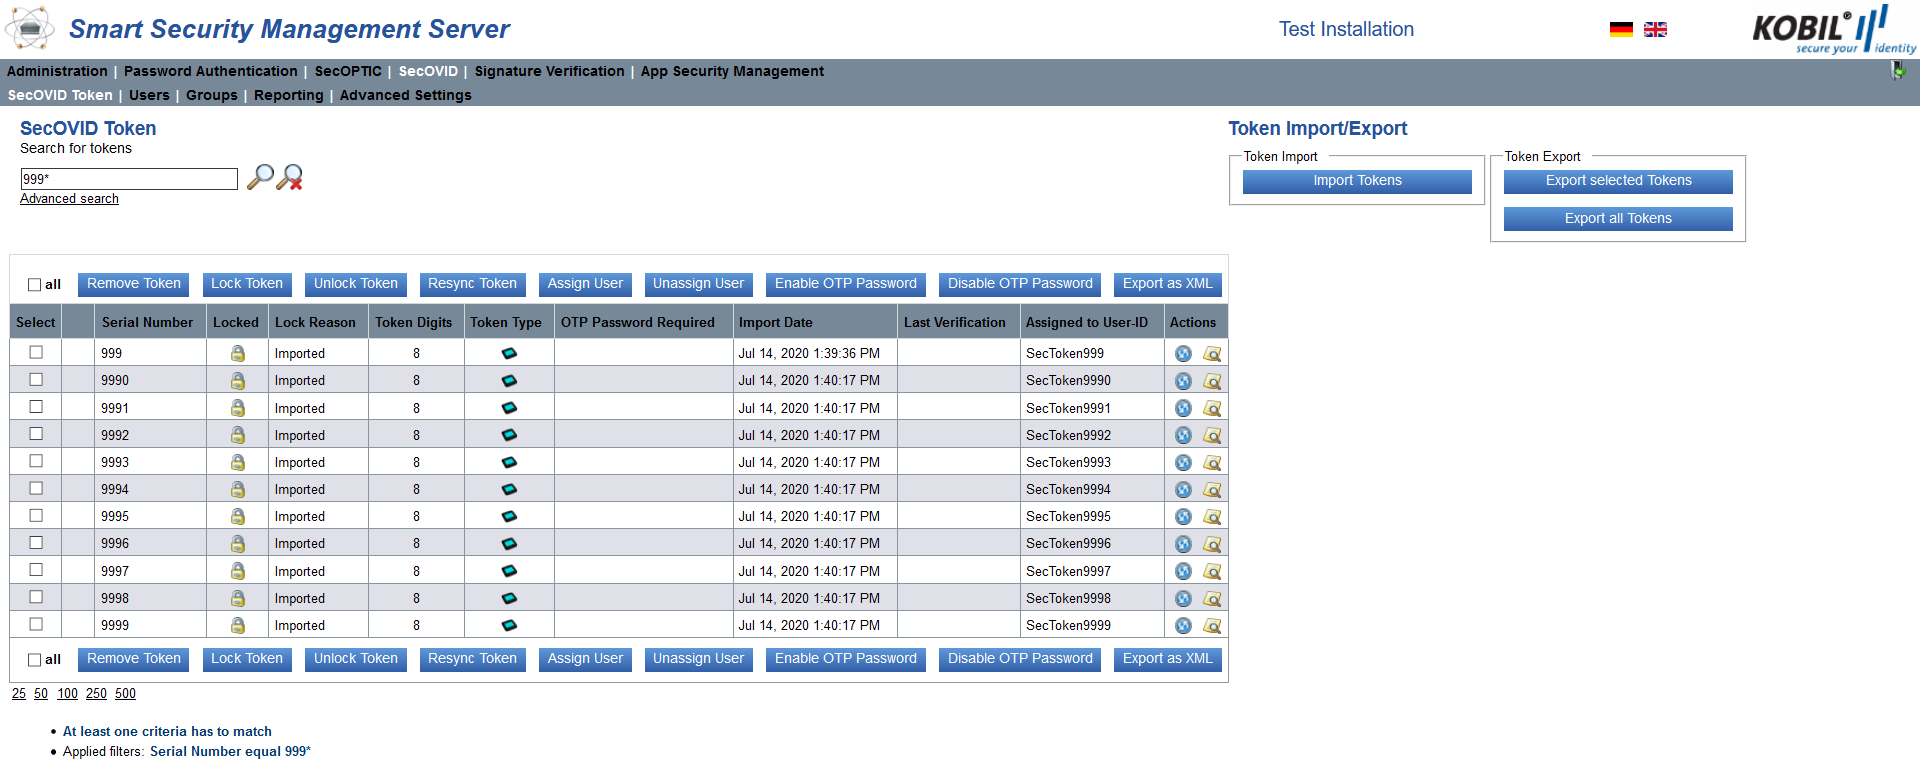Click the blue action icon for token 9998
Image resolution: width=1920 pixels, height=766 pixels.
pyautogui.click(x=1183, y=599)
